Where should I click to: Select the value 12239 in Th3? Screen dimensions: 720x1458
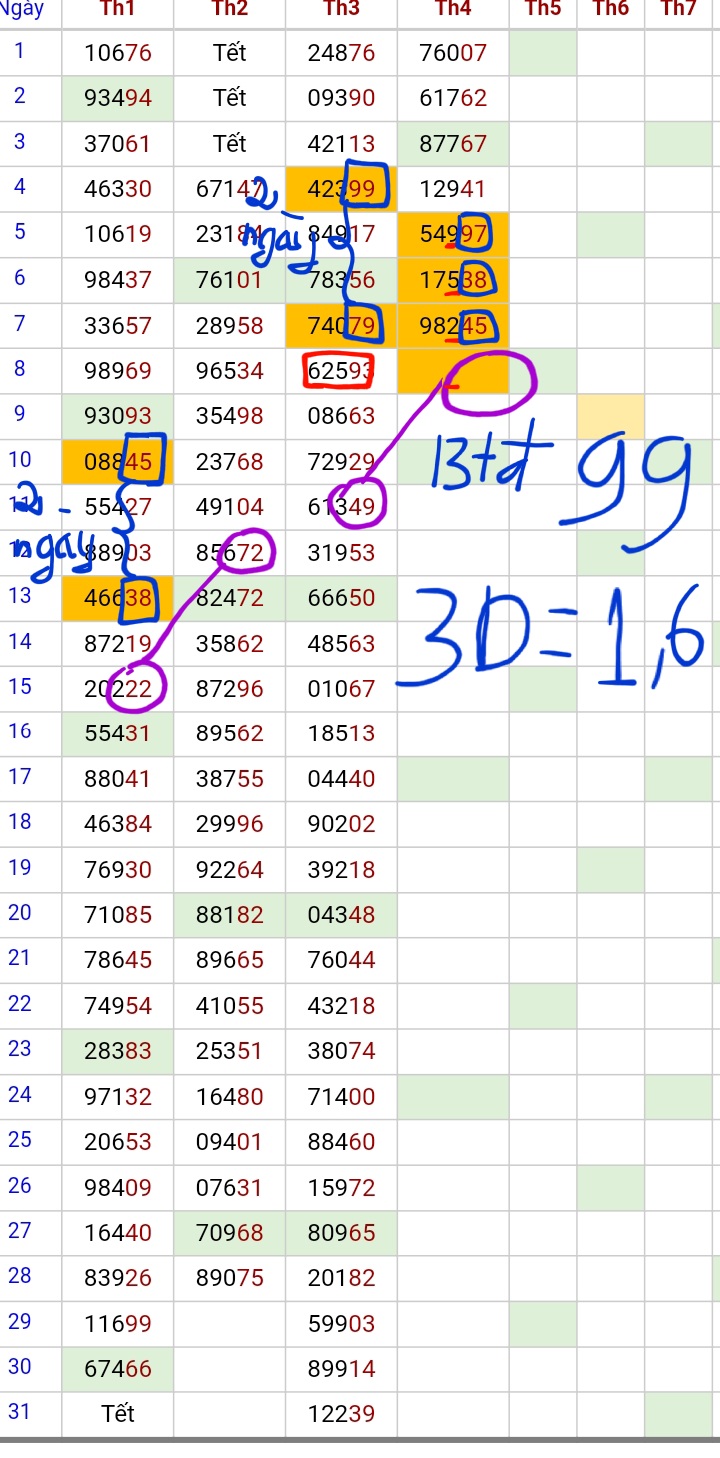coord(342,1414)
